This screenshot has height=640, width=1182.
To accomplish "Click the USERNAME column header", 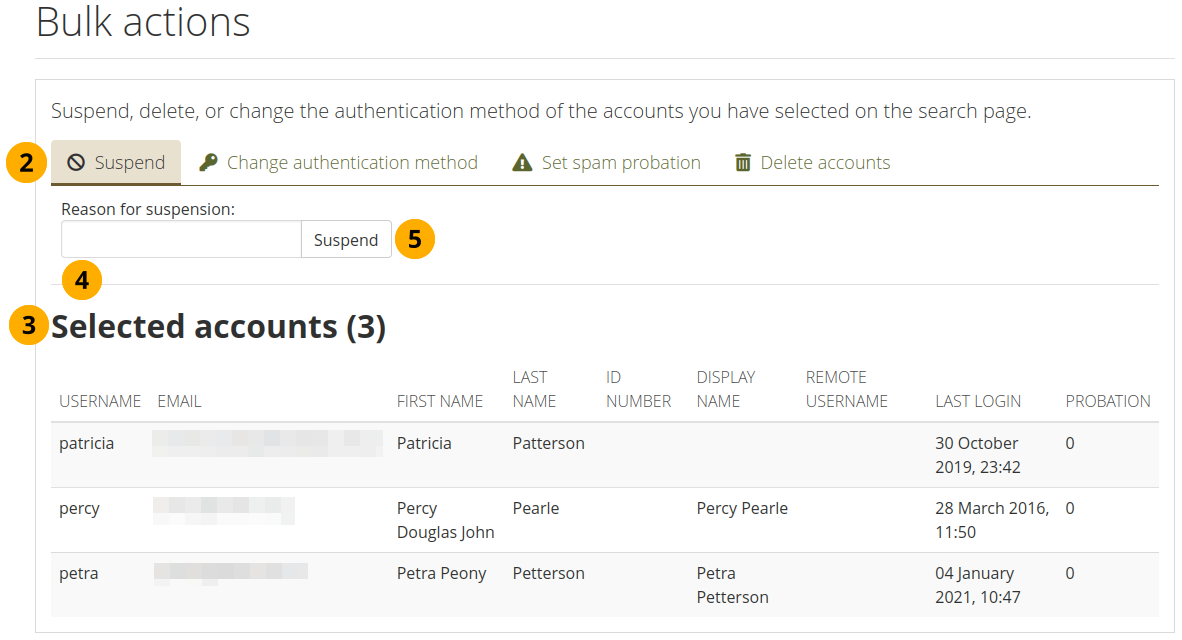I will pos(100,401).
